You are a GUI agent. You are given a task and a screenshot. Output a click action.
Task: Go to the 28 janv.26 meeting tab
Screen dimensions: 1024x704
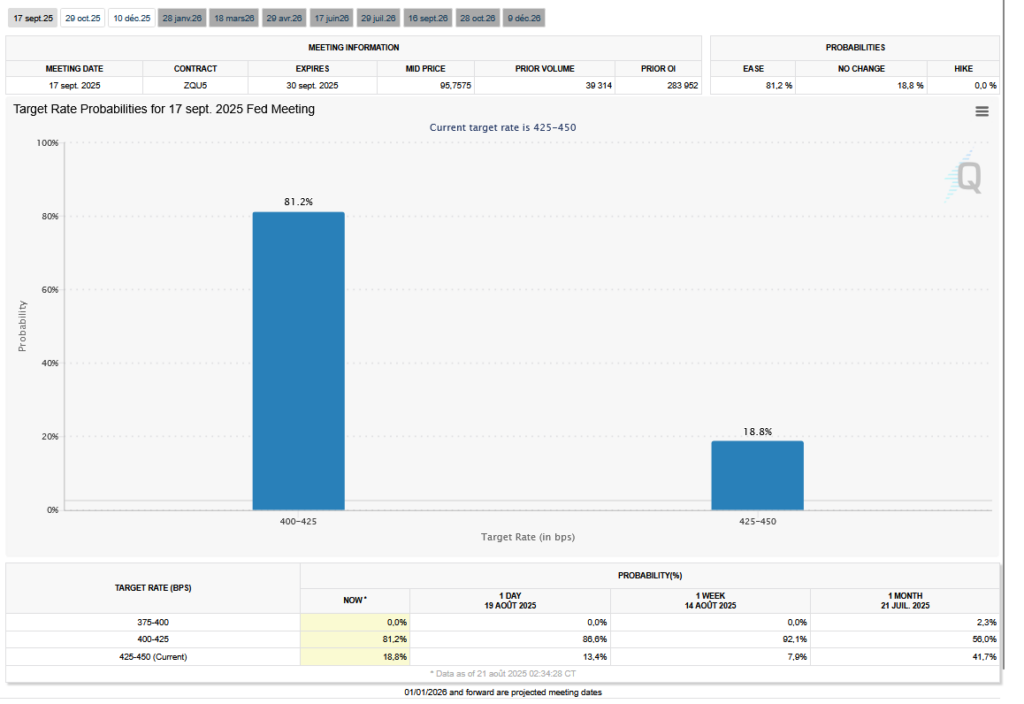[x=182, y=18]
